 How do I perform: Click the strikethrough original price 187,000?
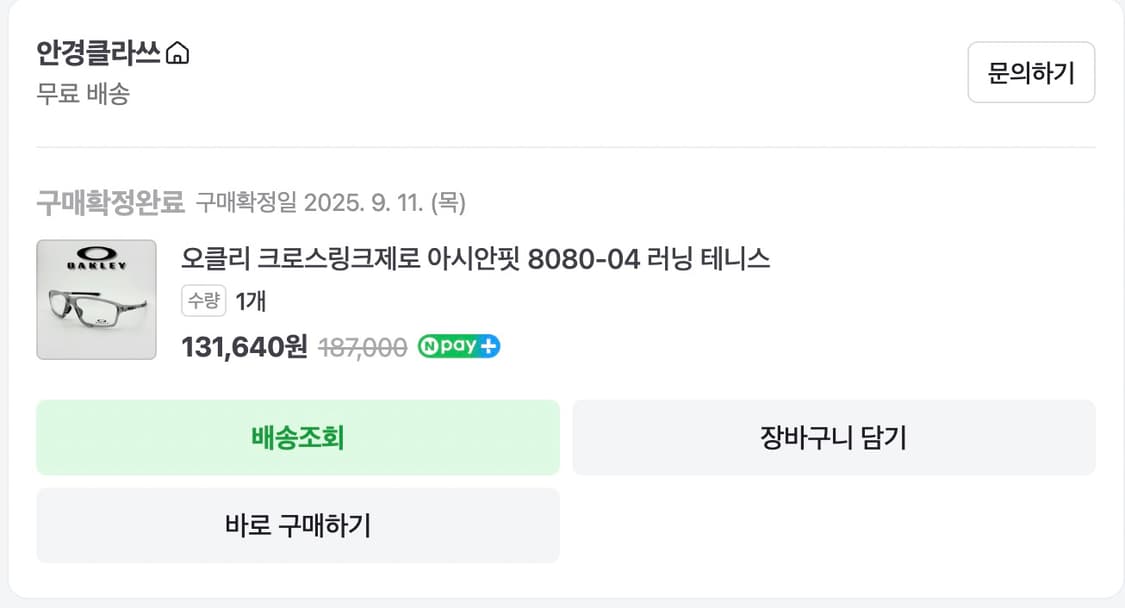point(361,346)
